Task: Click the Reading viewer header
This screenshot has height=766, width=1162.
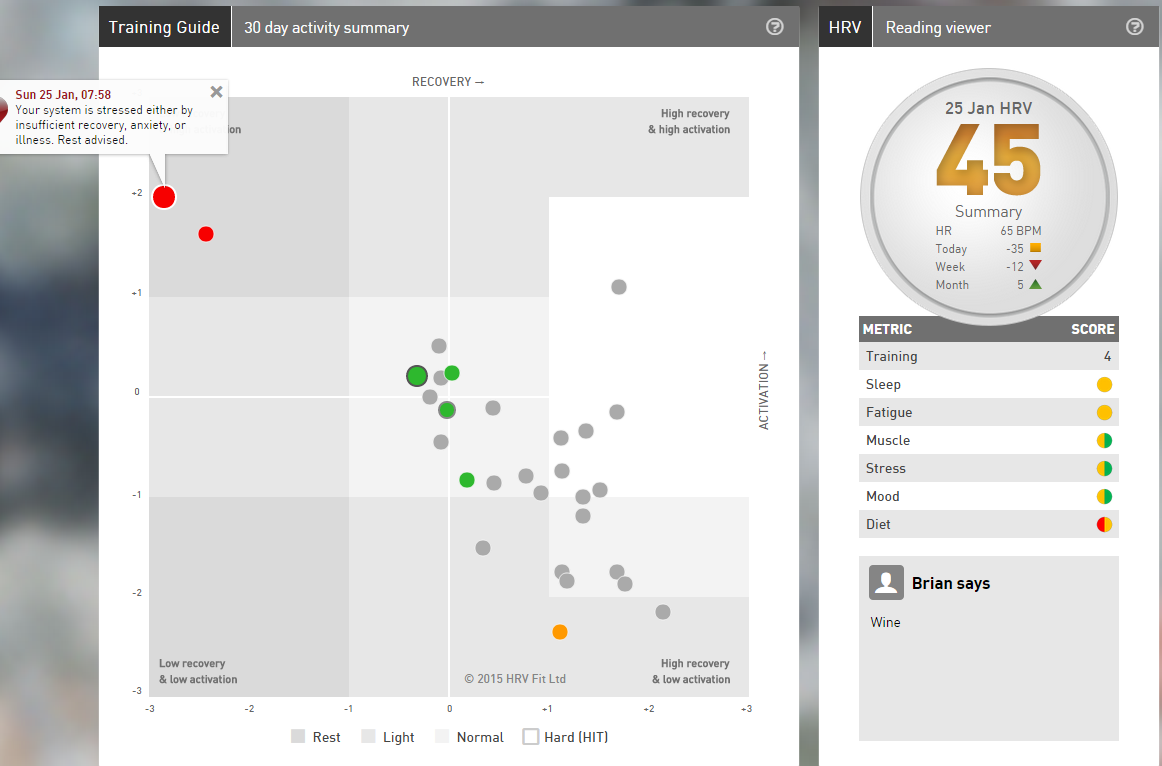Action: coord(938,27)
